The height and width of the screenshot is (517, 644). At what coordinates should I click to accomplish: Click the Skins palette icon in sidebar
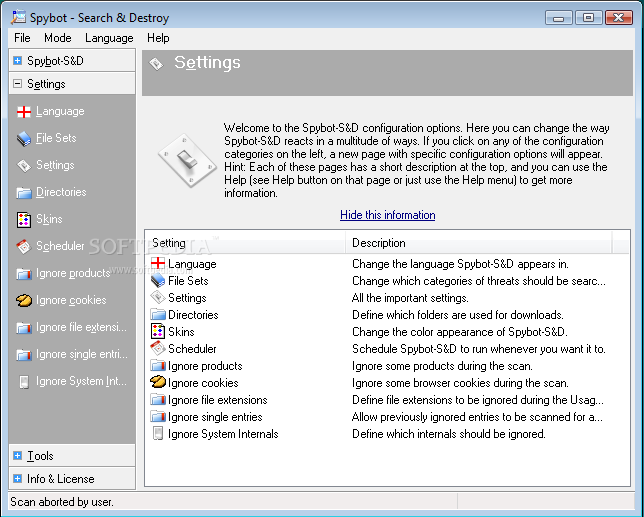24,220
